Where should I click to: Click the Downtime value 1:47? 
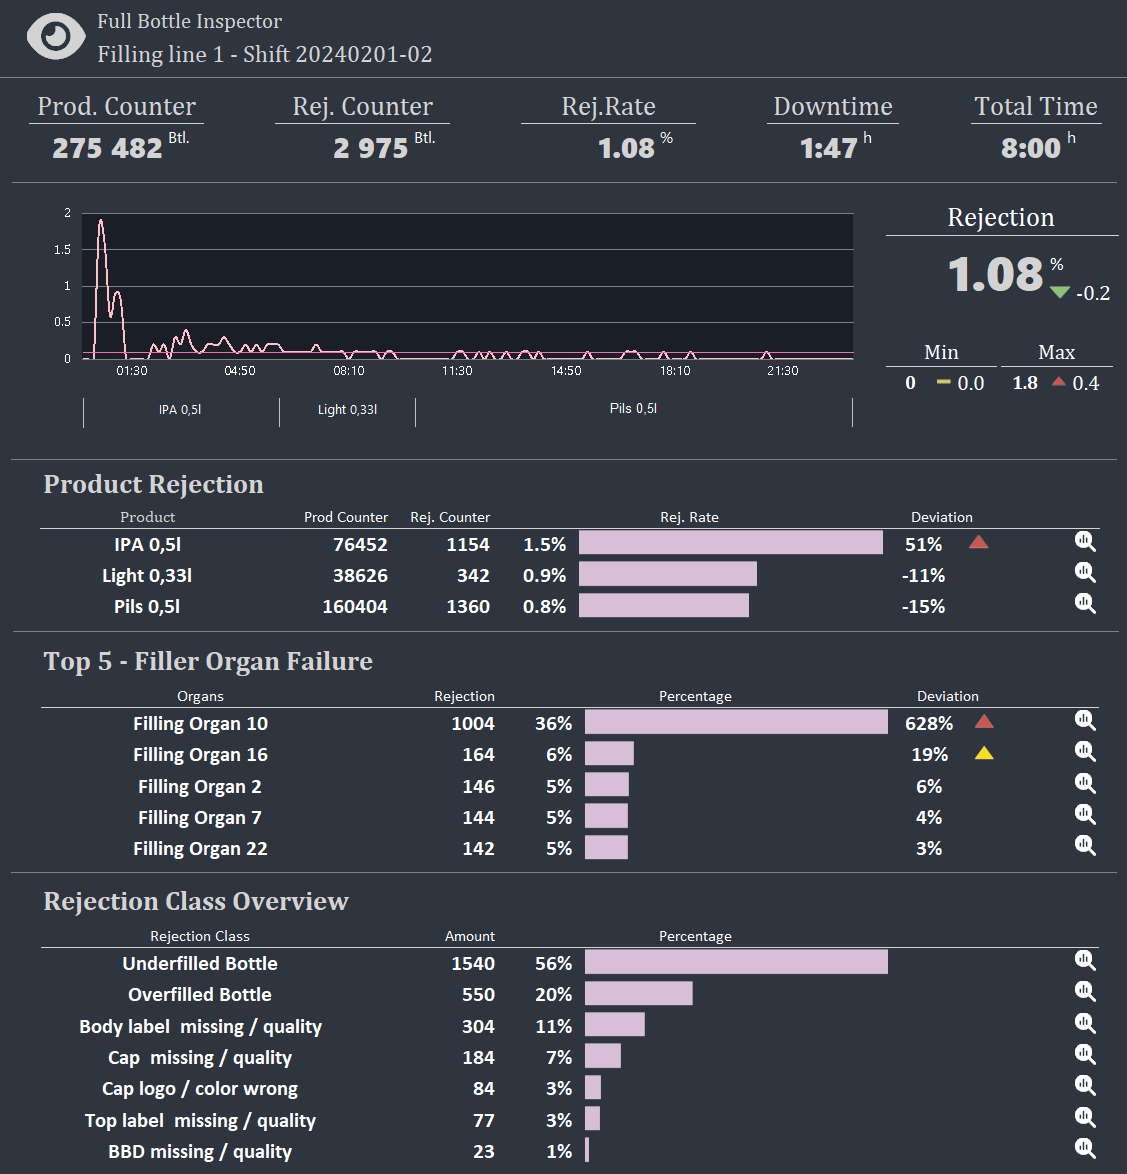click(x=828, y=148)
